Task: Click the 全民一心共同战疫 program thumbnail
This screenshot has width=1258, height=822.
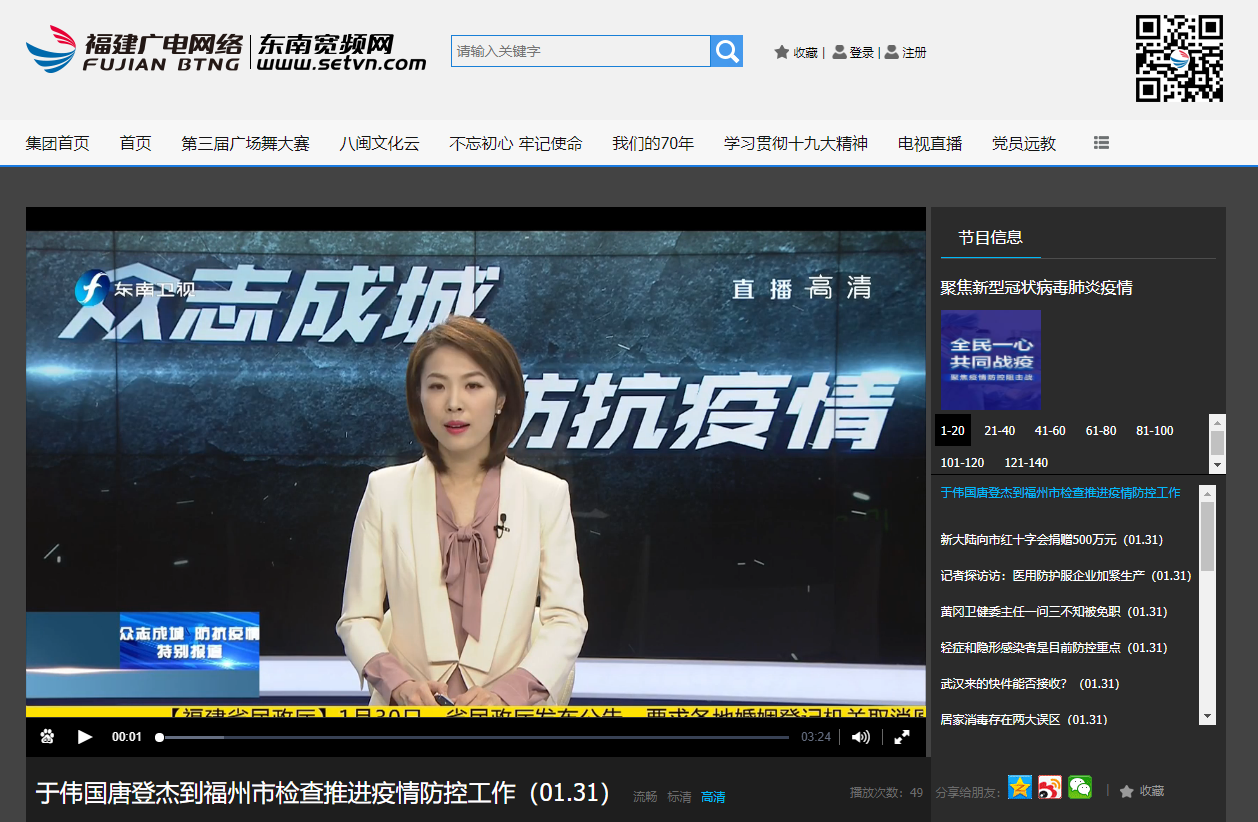Action: point(990,360)
